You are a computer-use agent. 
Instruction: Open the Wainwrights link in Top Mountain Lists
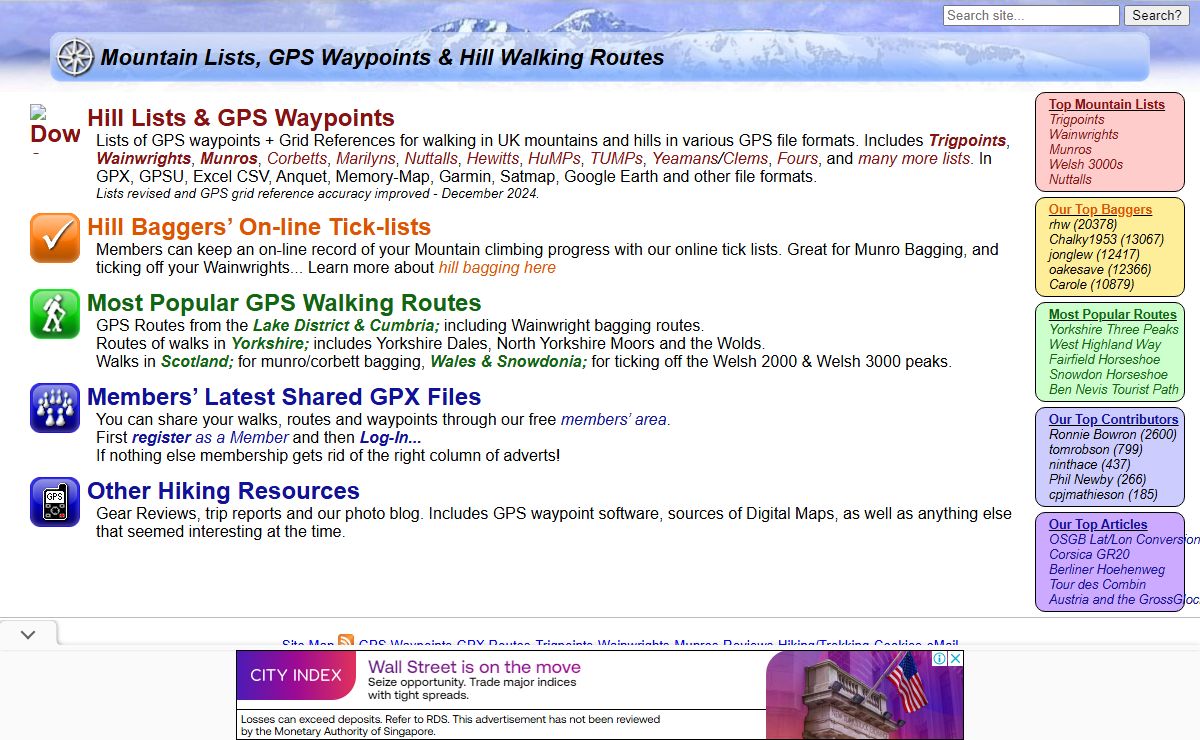1083,134
